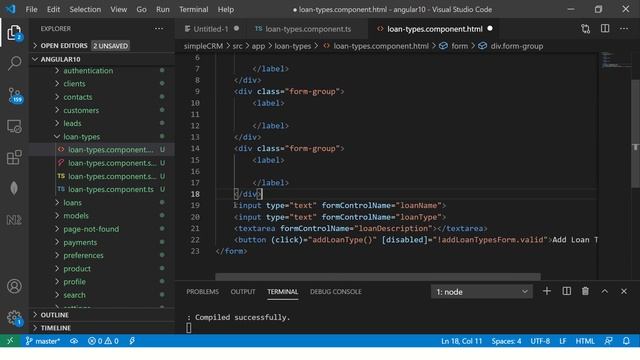Image resolution: width=640 pixels, height=360 pixels.
Task: Open the Extensions view in activity bar
Action: tap(14, 158)
